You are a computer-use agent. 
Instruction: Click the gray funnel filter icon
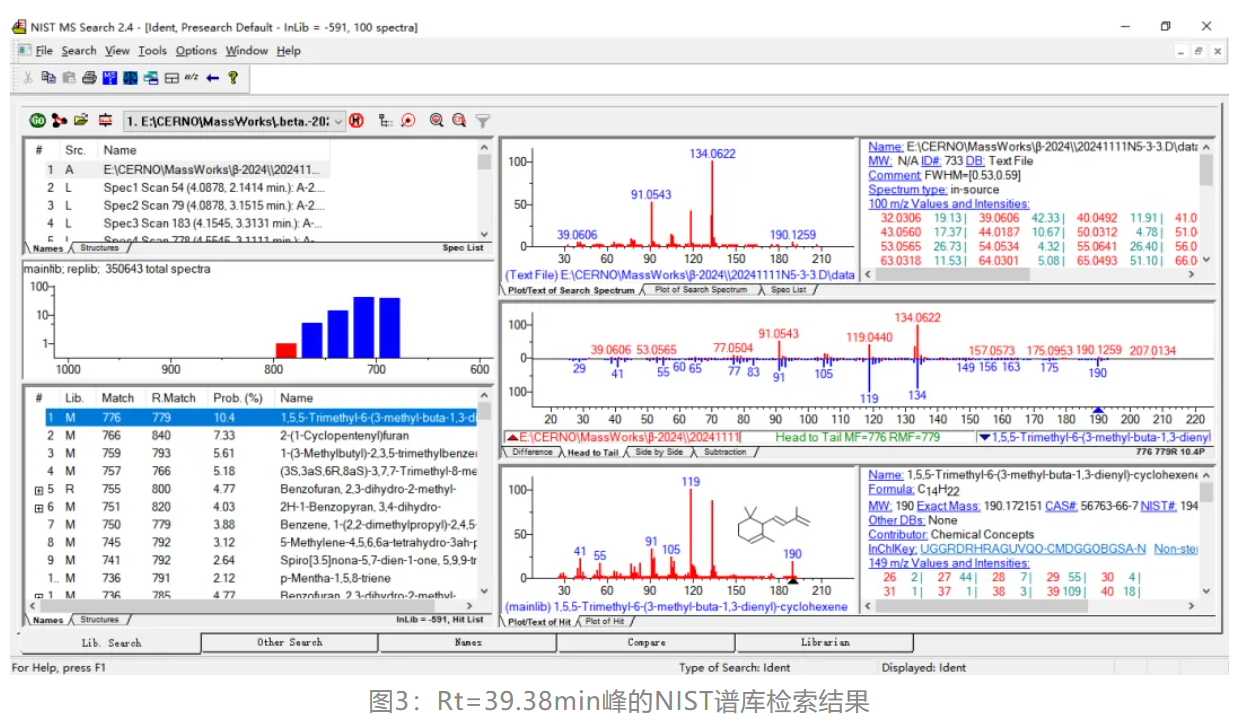(x=483, y=121)
